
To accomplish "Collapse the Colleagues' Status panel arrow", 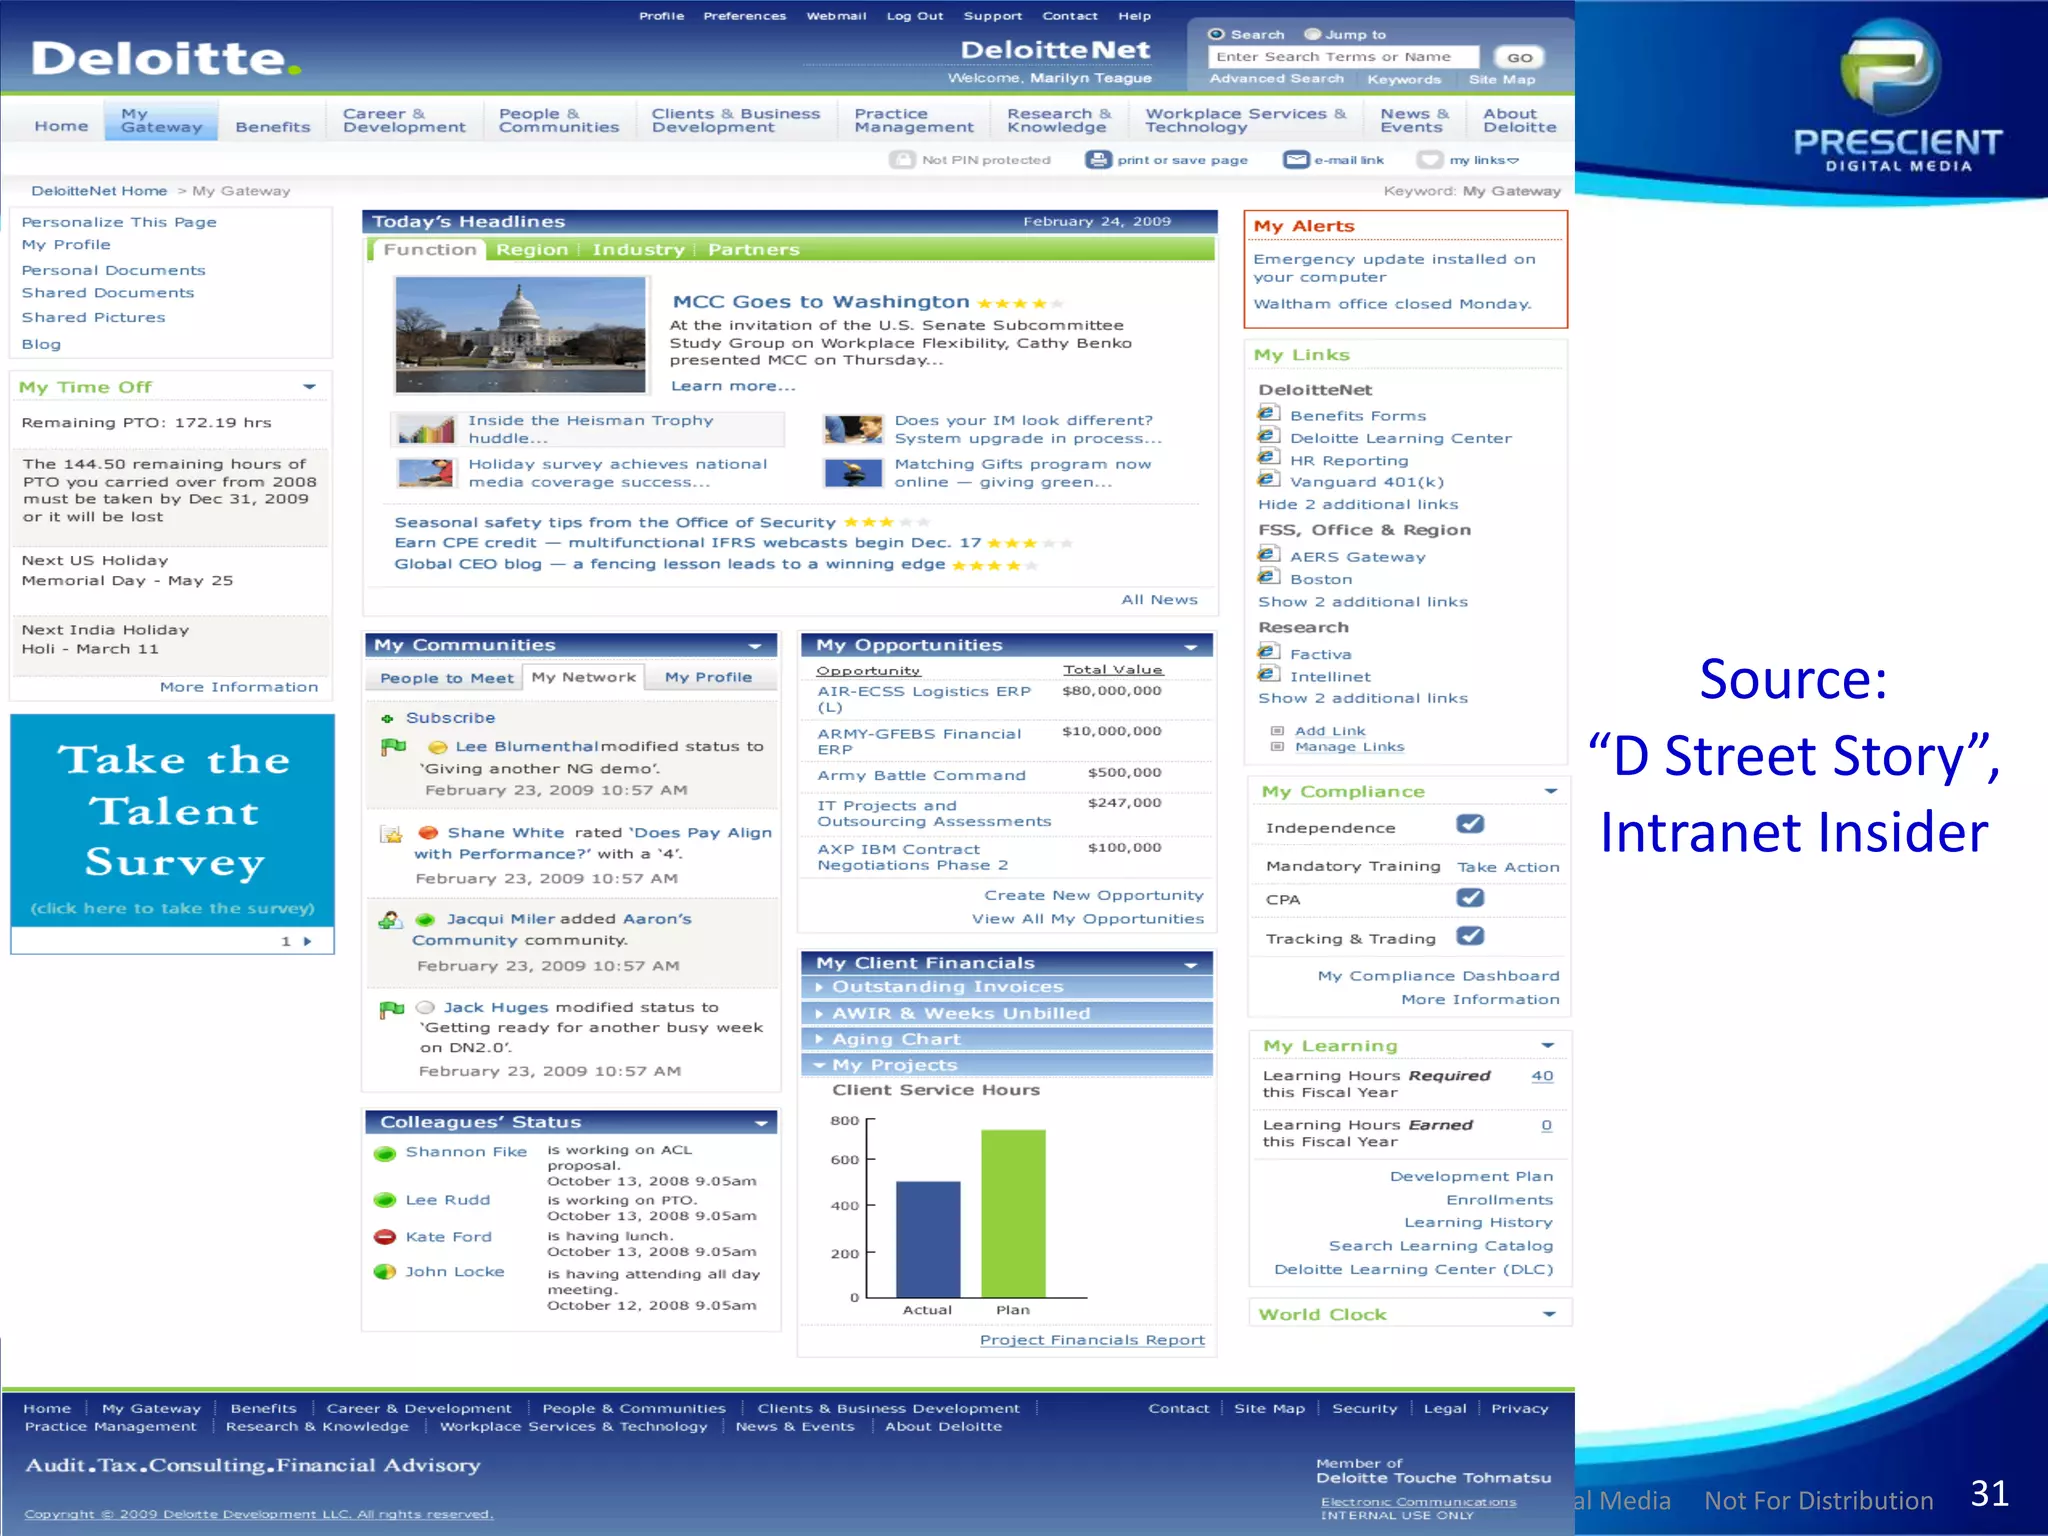I will click(x=761, y=1123).
